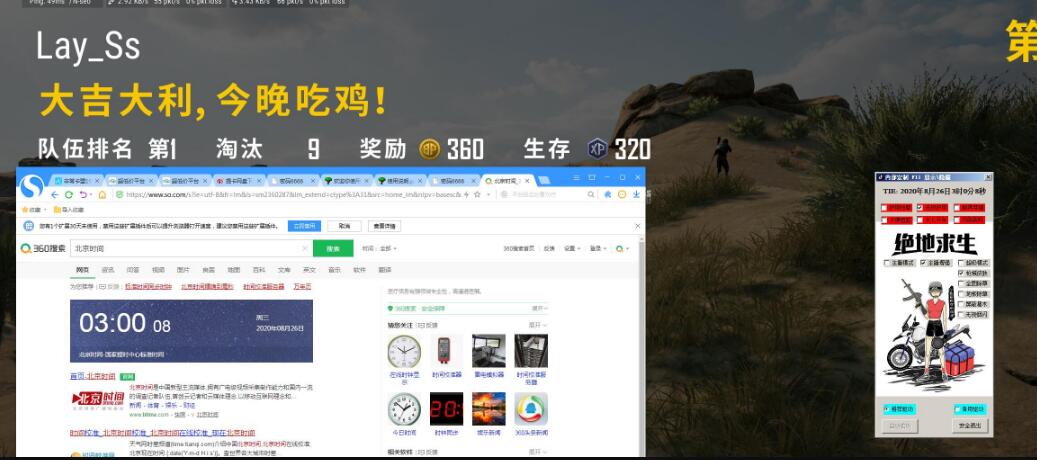Open the 今日时间 clock thumbnail
The width and height of the screenshot is (1037, 460).
(x=404, y=409)
